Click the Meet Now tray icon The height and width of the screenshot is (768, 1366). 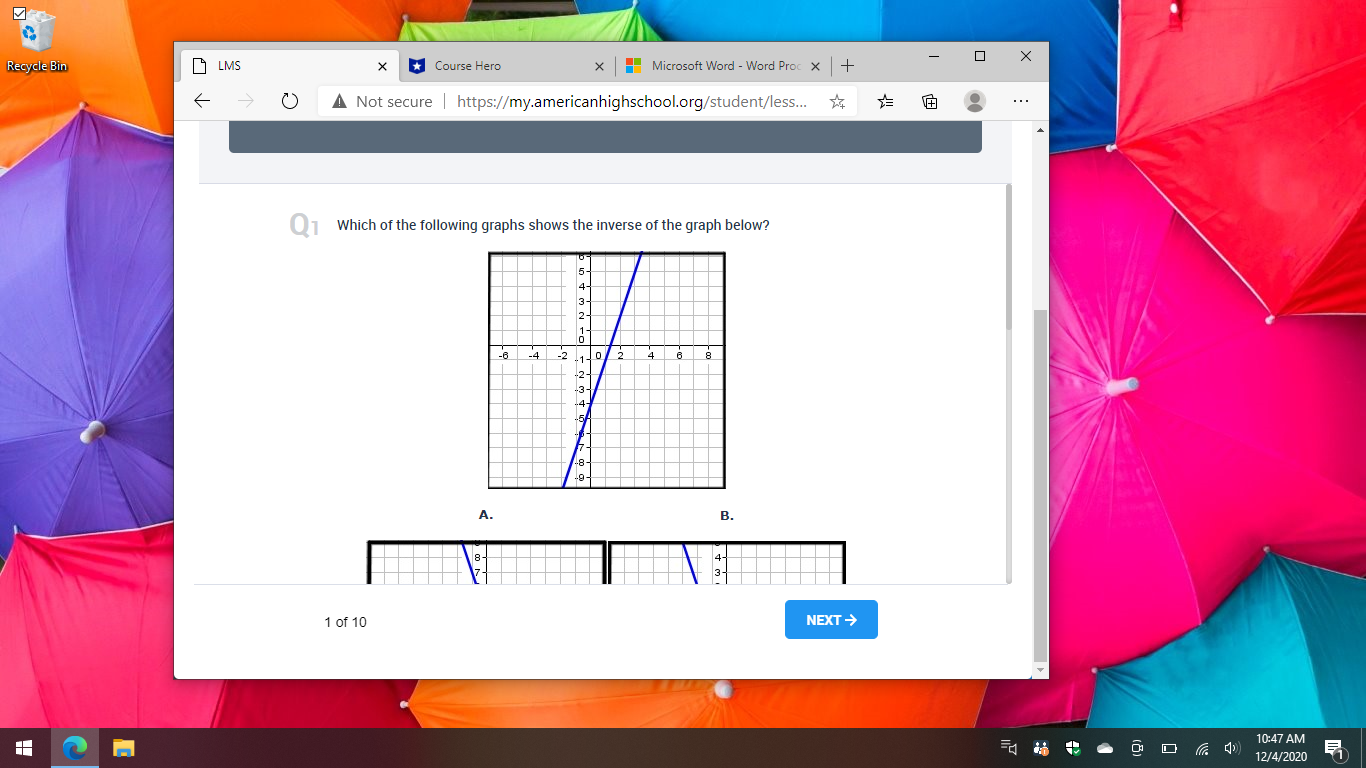[1137, 748]
